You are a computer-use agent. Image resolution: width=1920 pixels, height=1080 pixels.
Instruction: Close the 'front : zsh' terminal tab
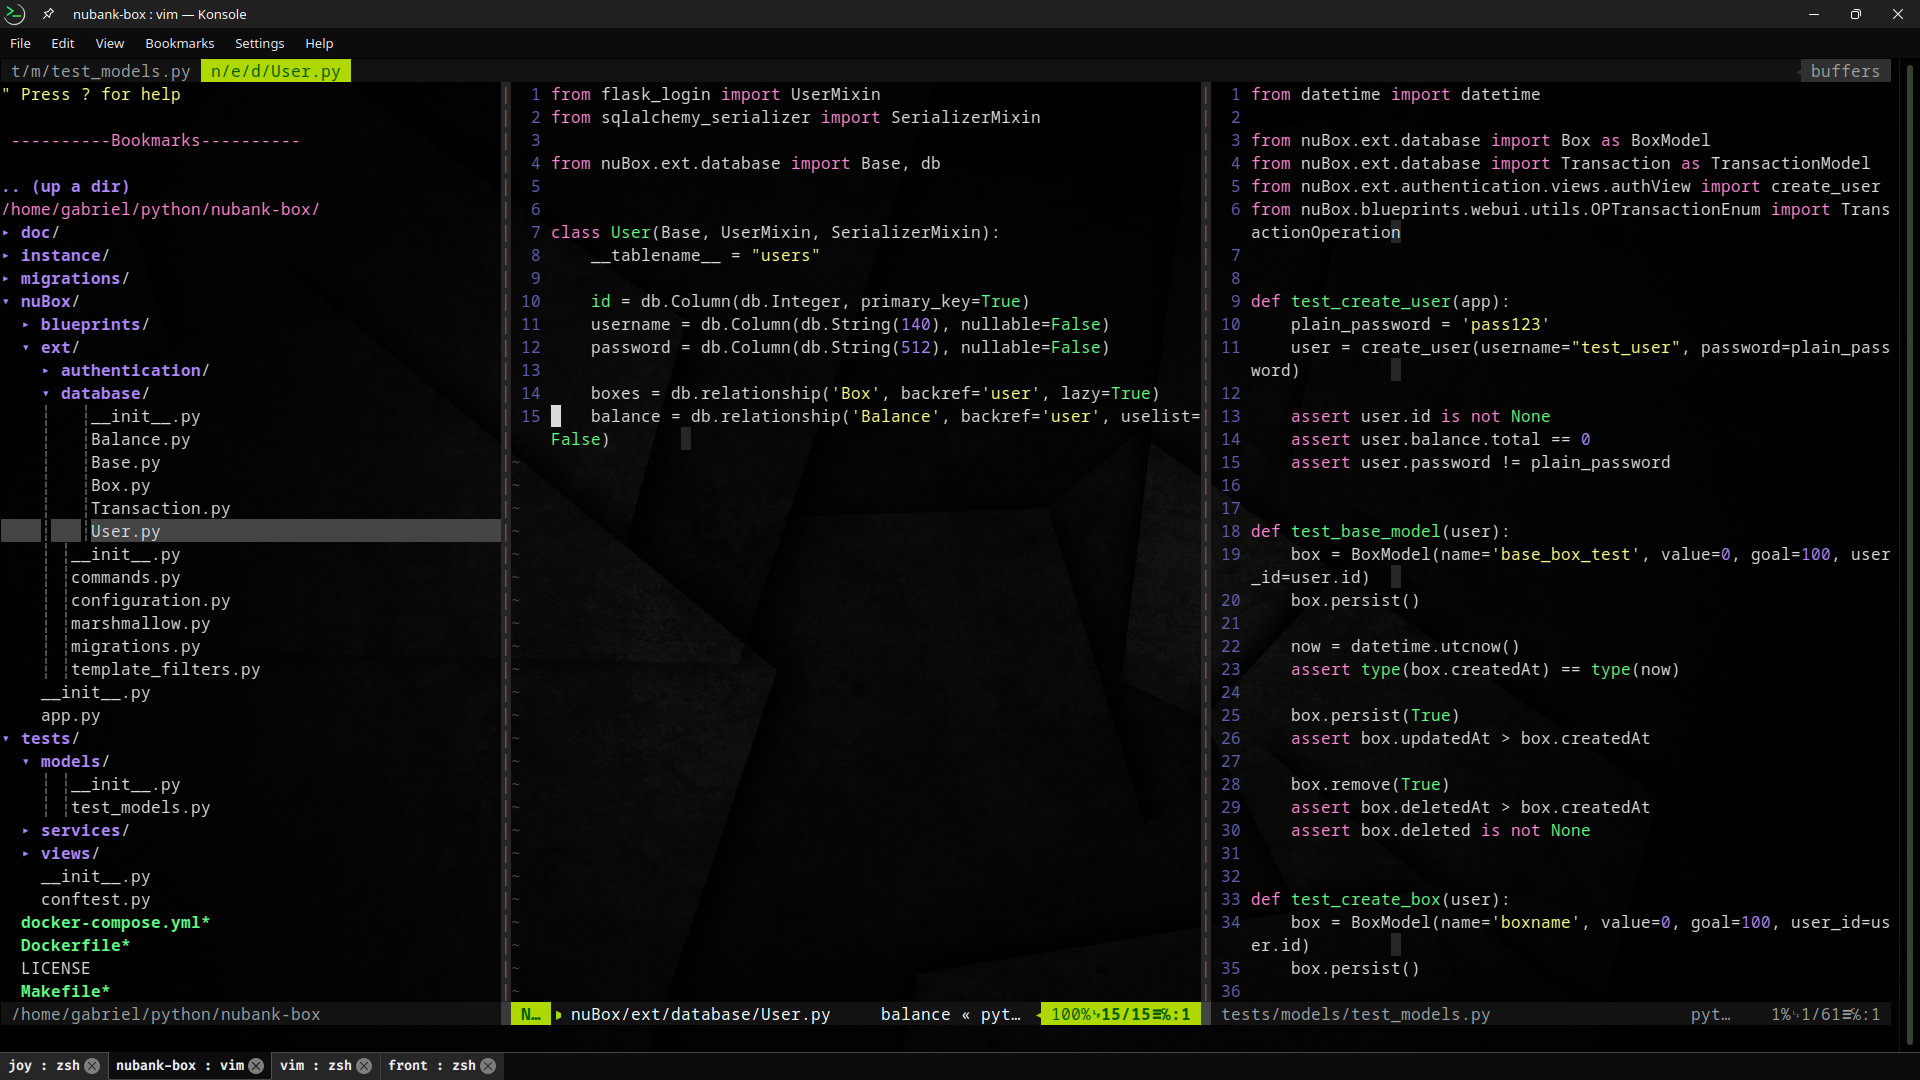click(488, 1066)
